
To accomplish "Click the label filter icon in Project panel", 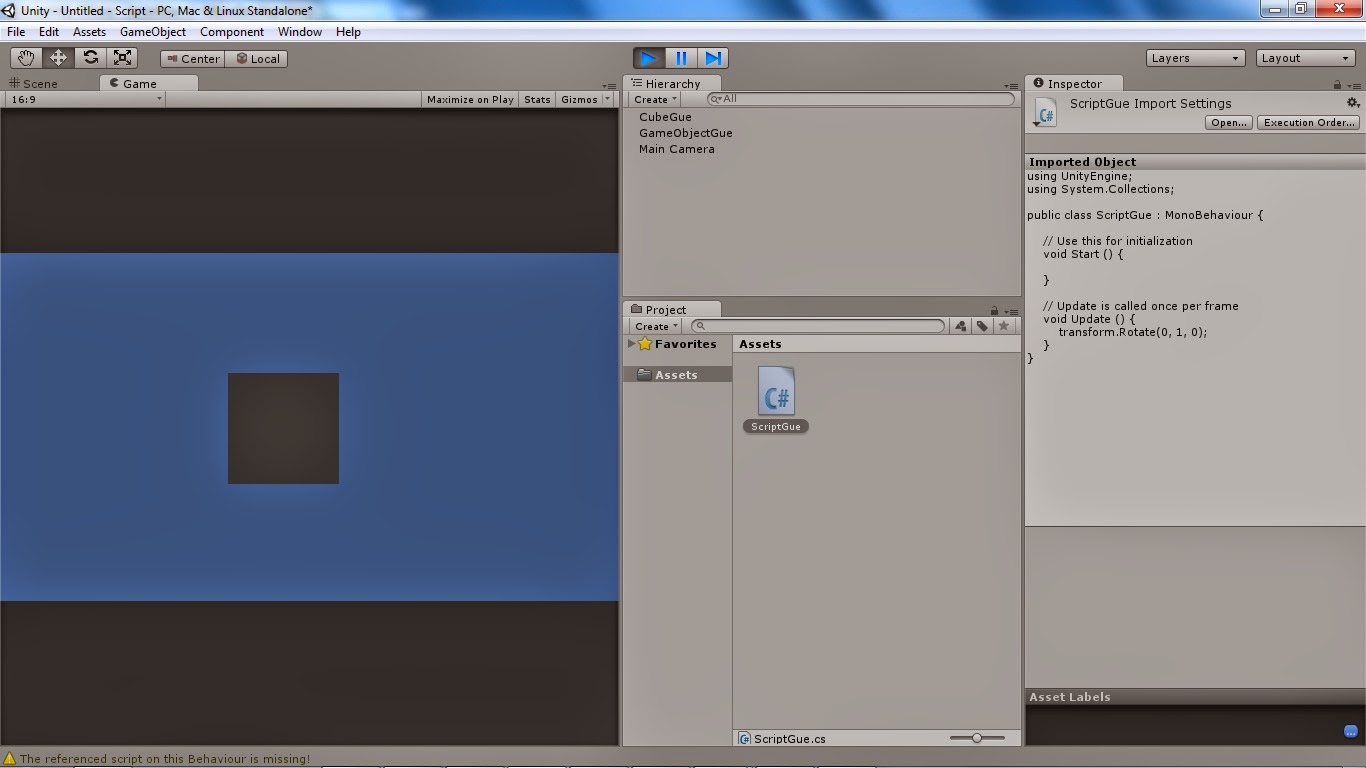I will (x=981, y=326).
